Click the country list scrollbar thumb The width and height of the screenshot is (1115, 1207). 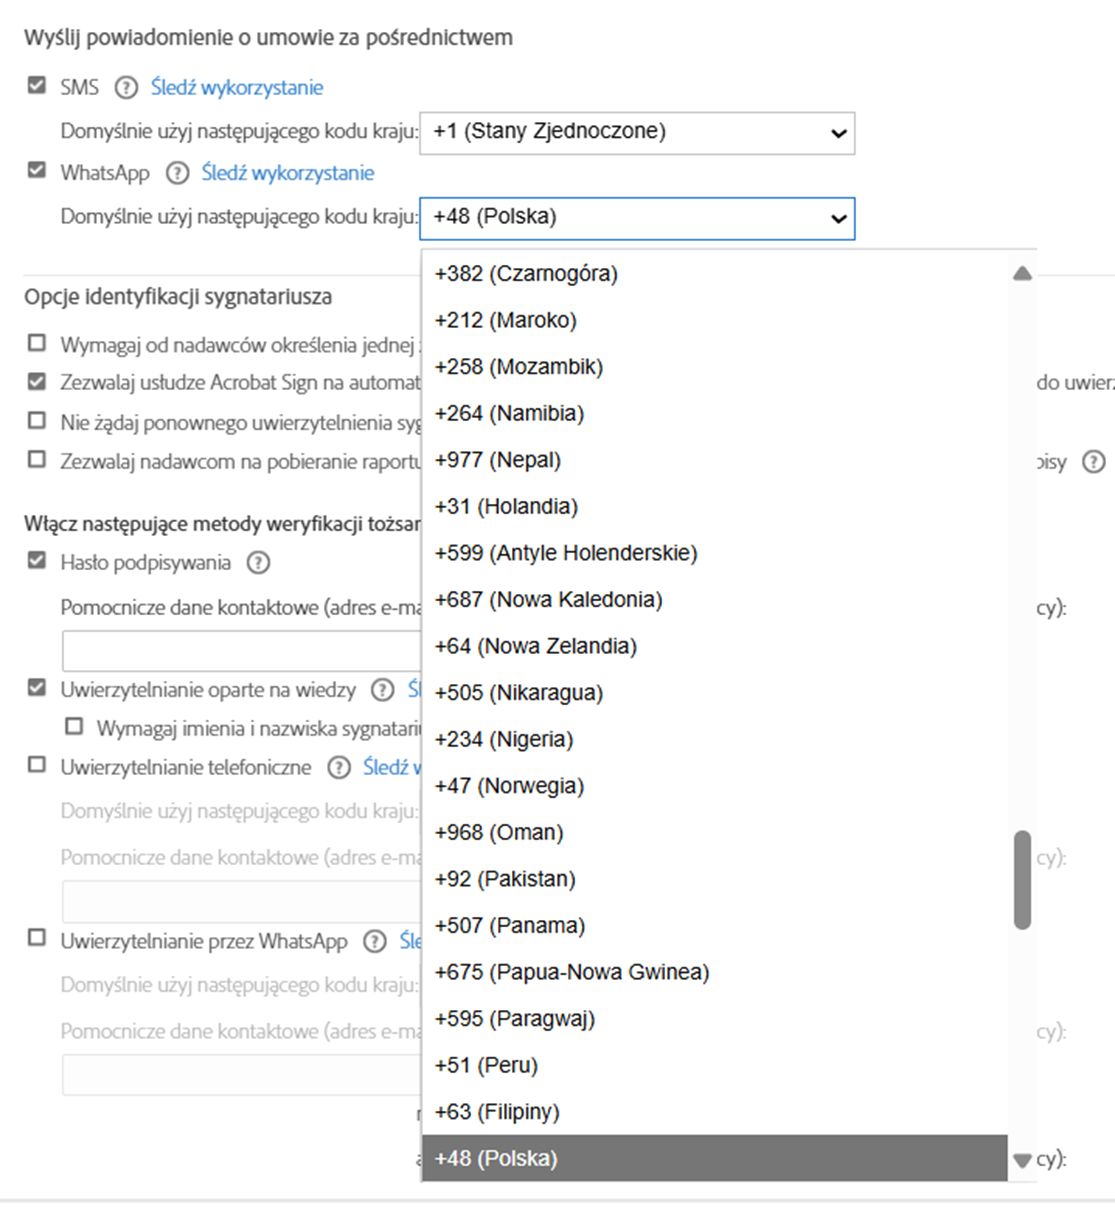click(x=1021, y=880)
